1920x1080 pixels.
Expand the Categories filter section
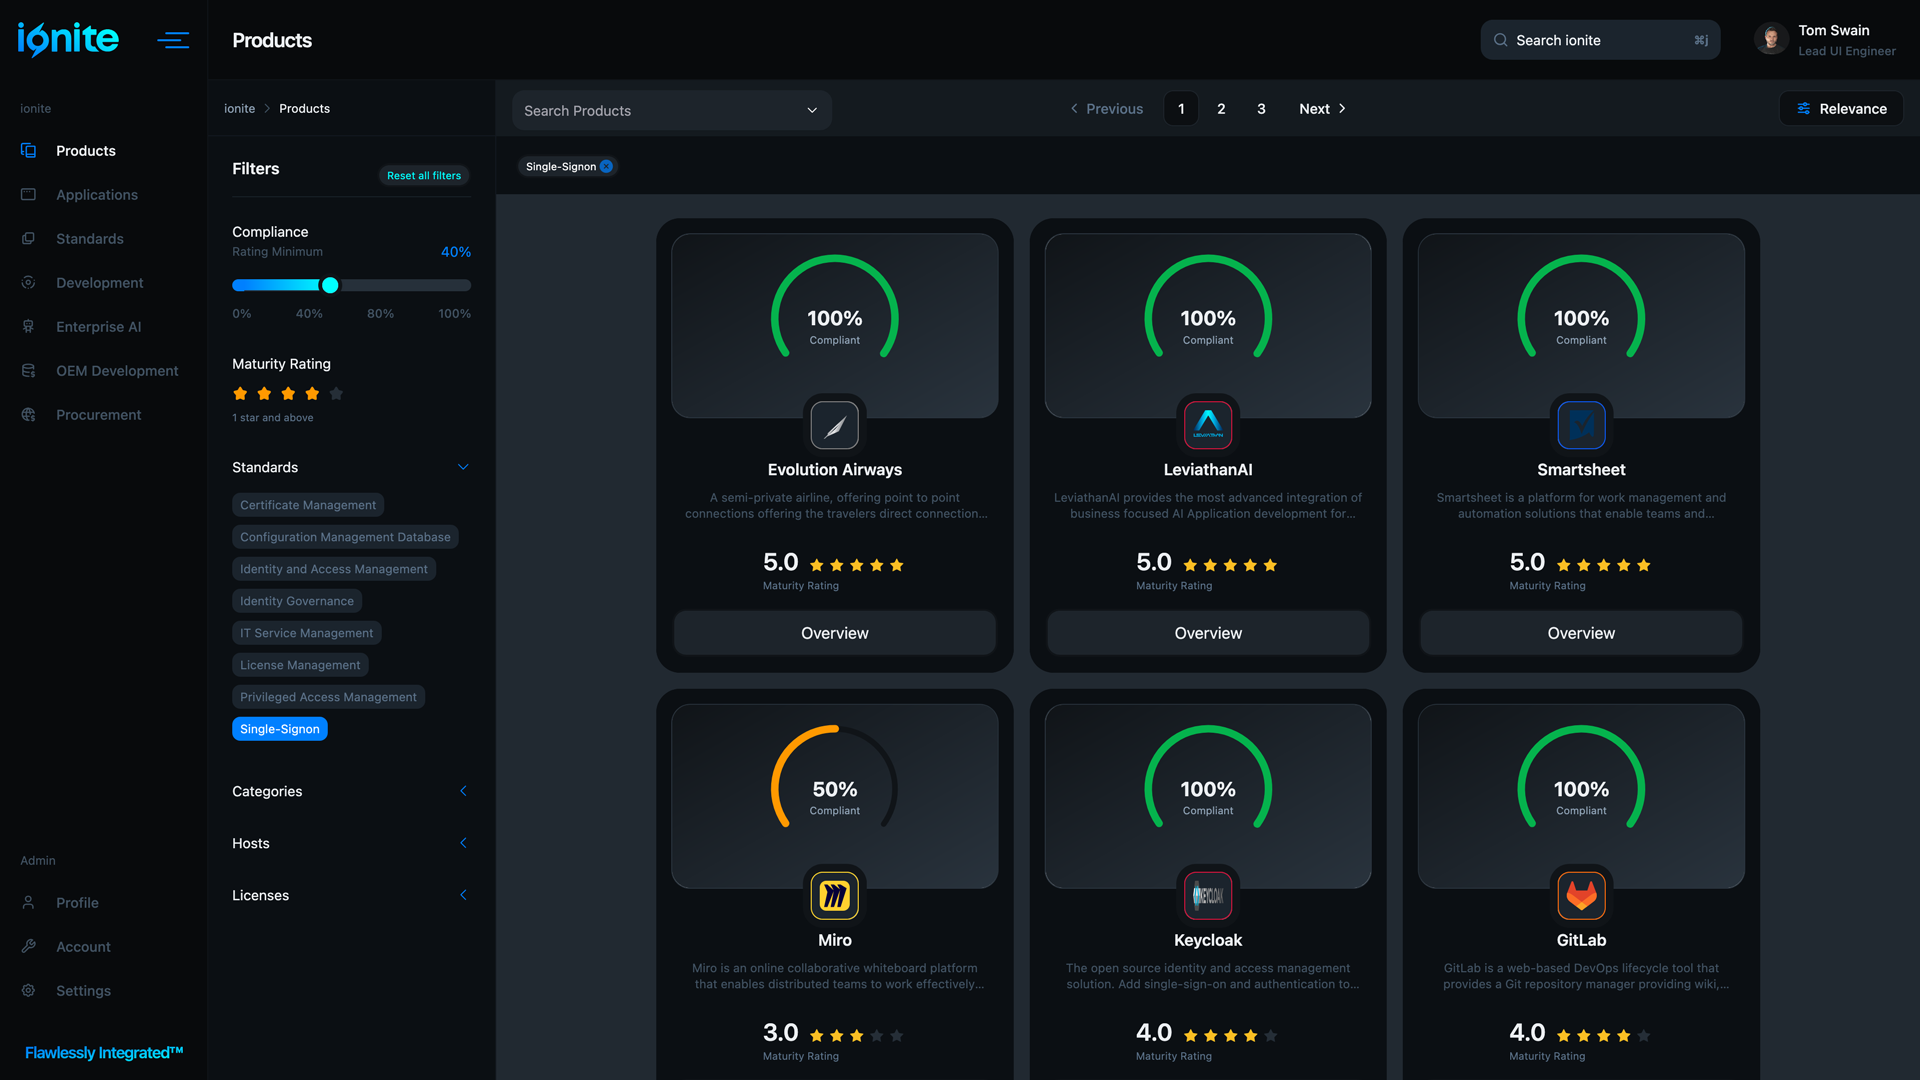[x=463, y=791]
